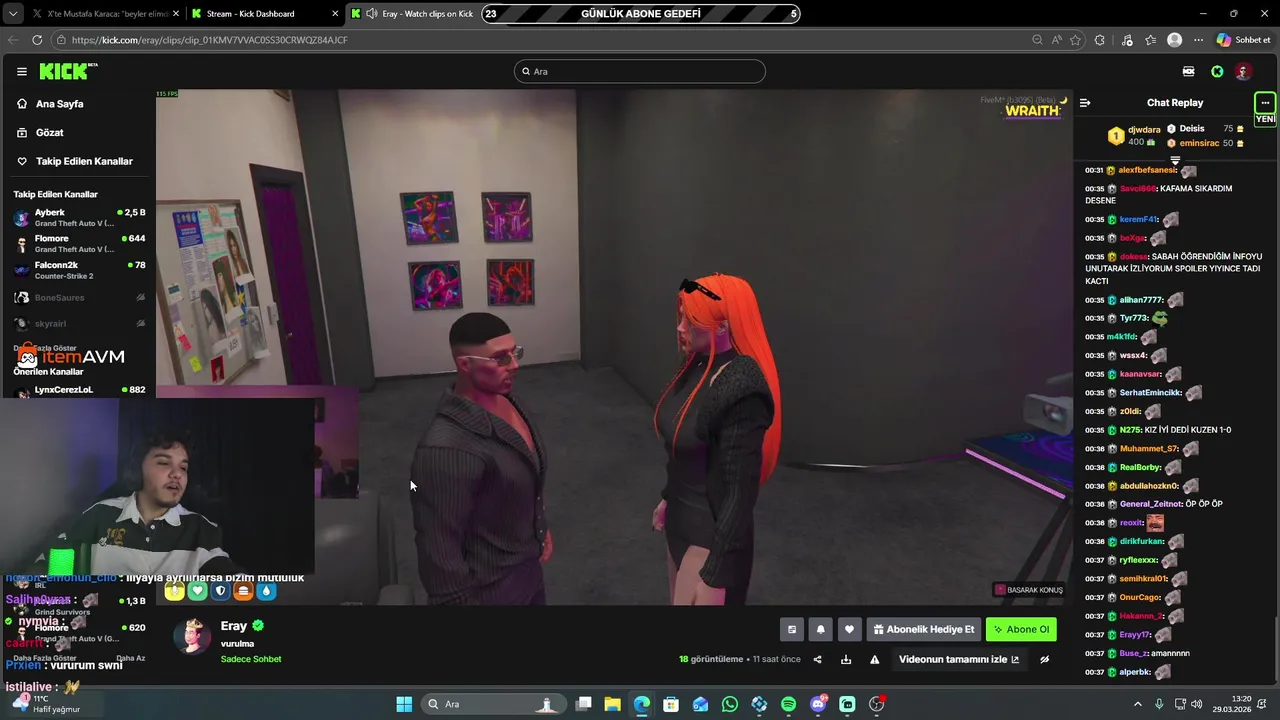Open Gözat in the sidebar

(49, 132)
